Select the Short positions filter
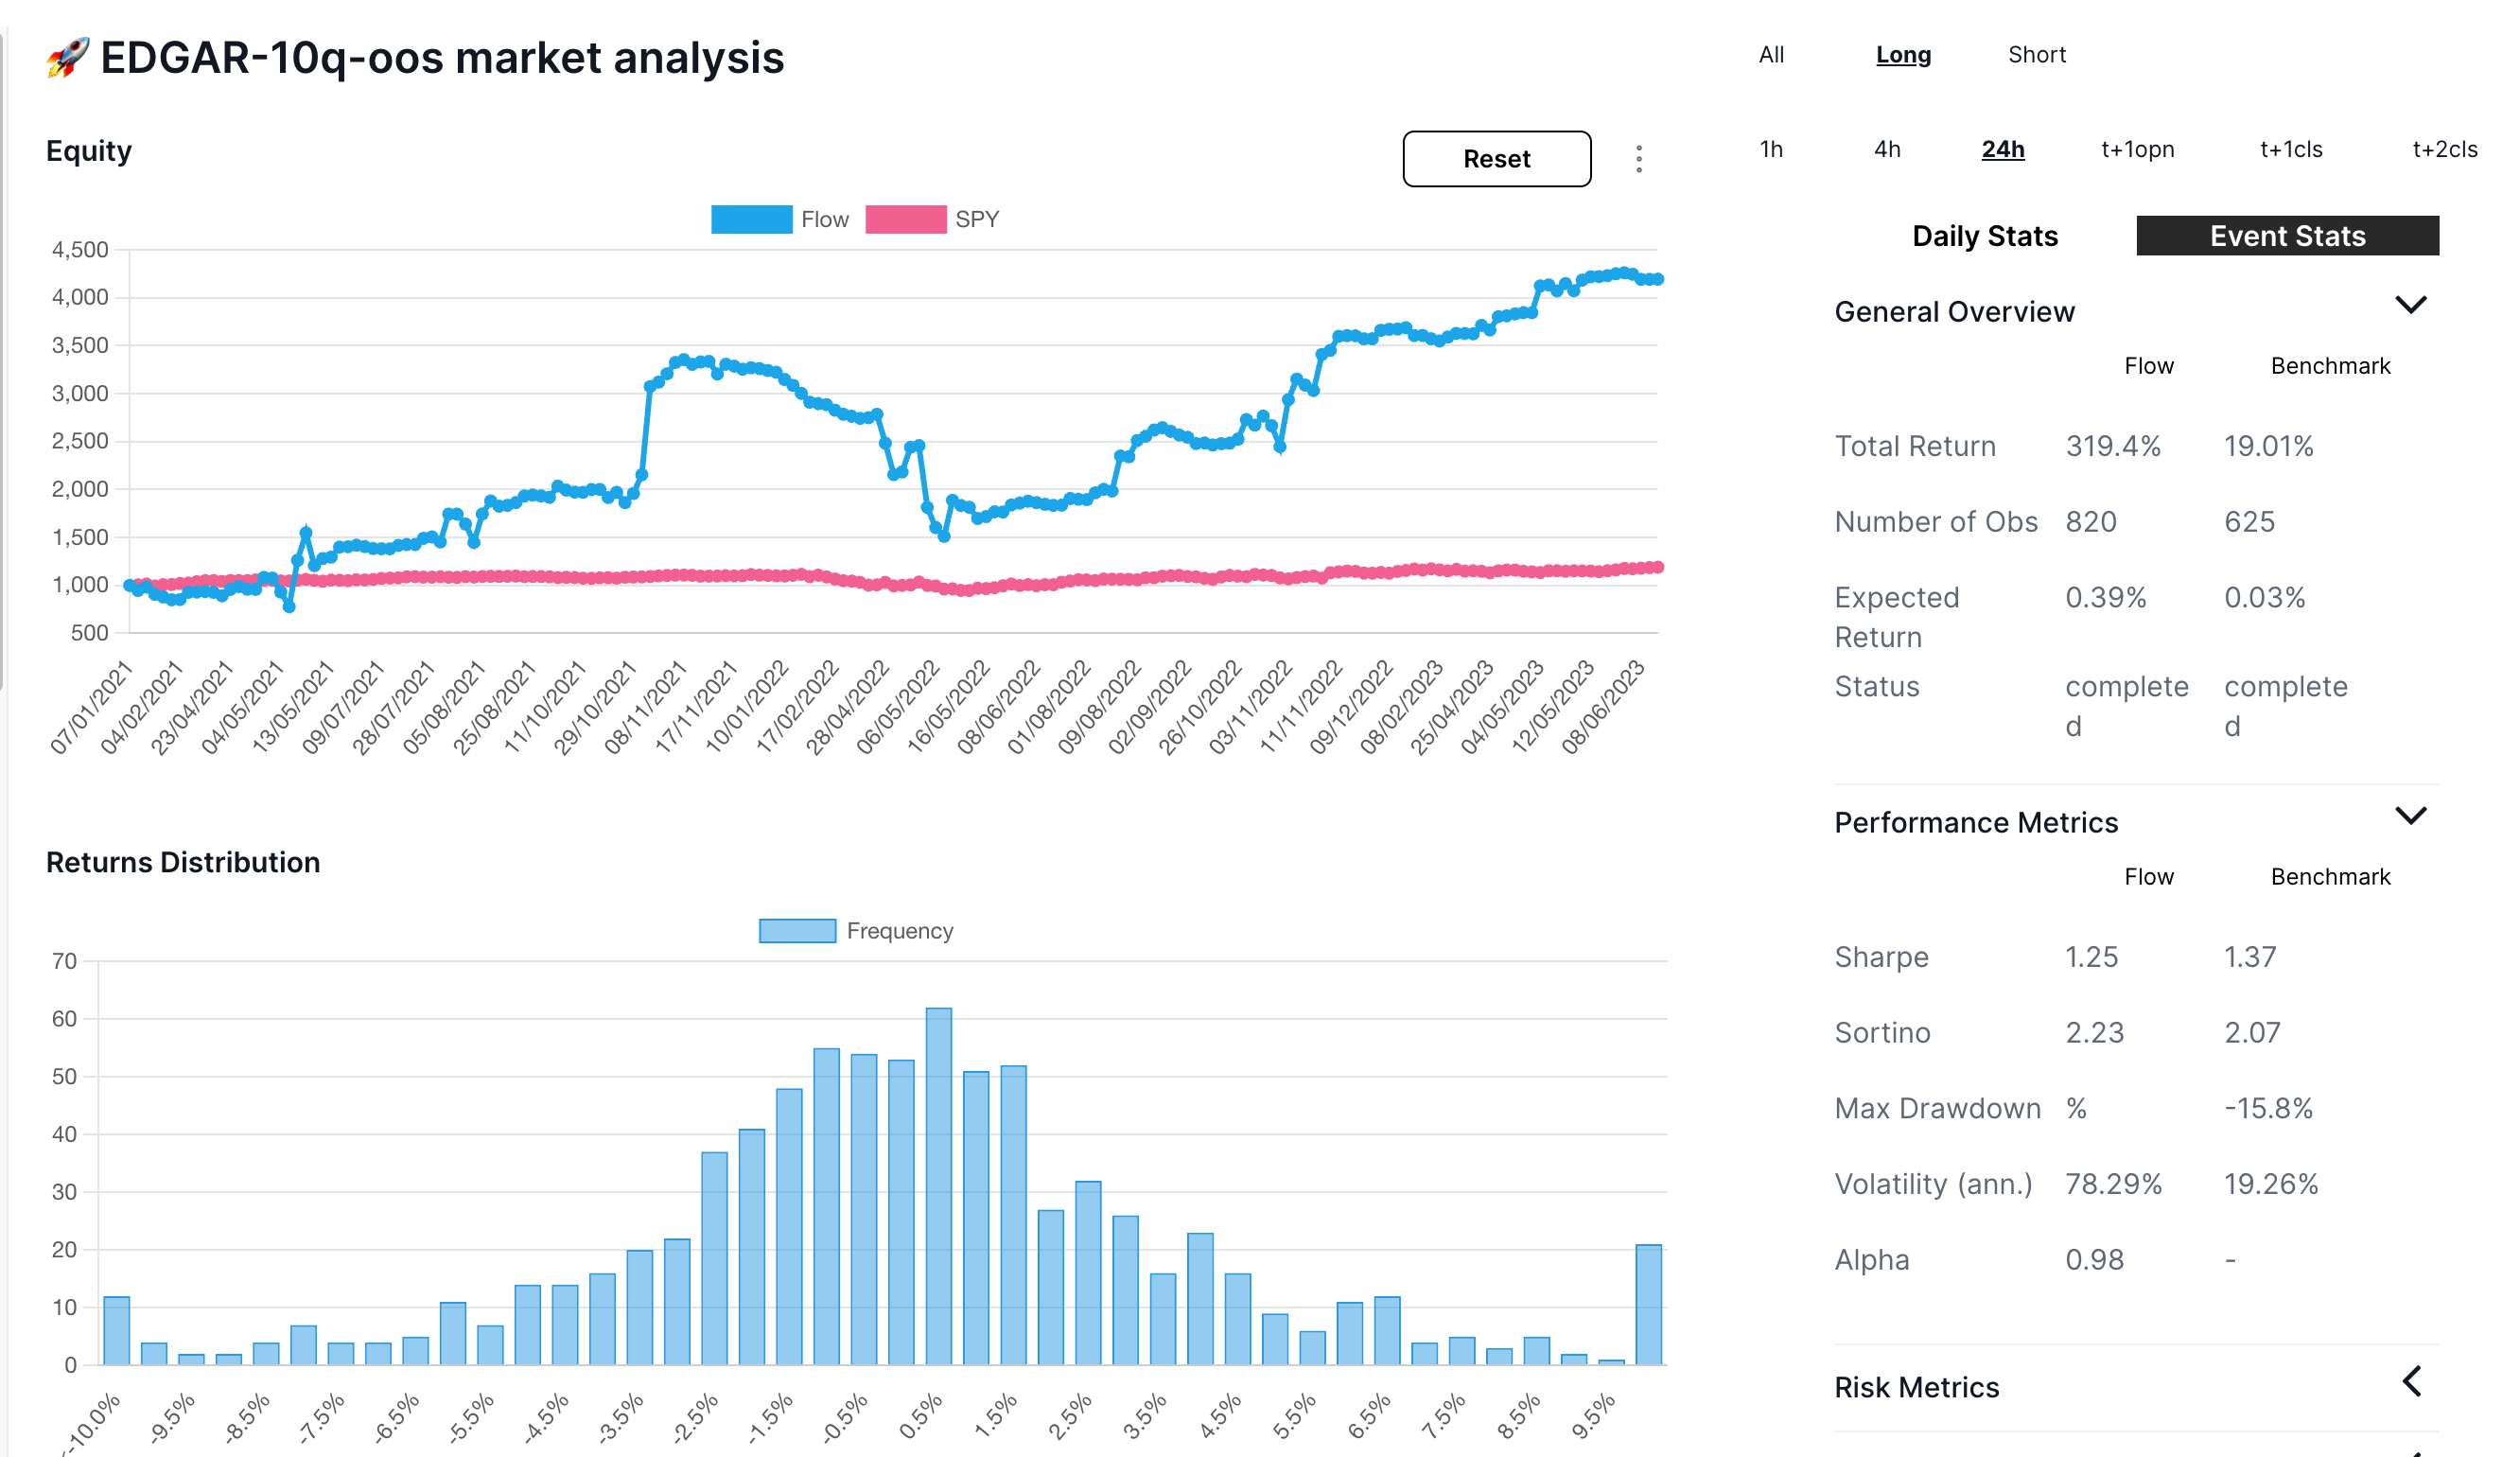Screen dimensions: 2520x1457 [x=2036, y=55]
